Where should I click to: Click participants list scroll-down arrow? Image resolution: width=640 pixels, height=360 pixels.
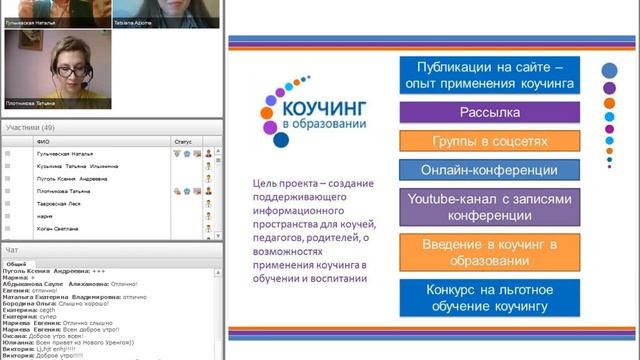(x=218, y=236)
